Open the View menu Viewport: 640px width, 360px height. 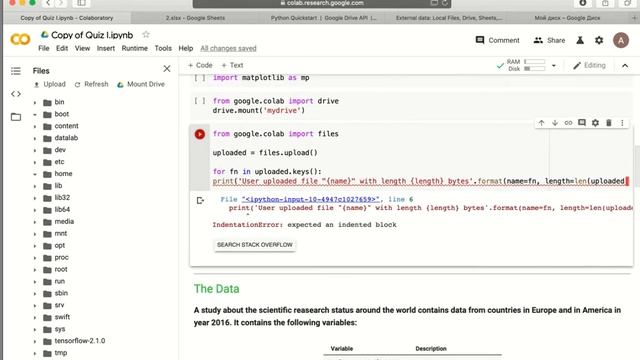(82, 48)
